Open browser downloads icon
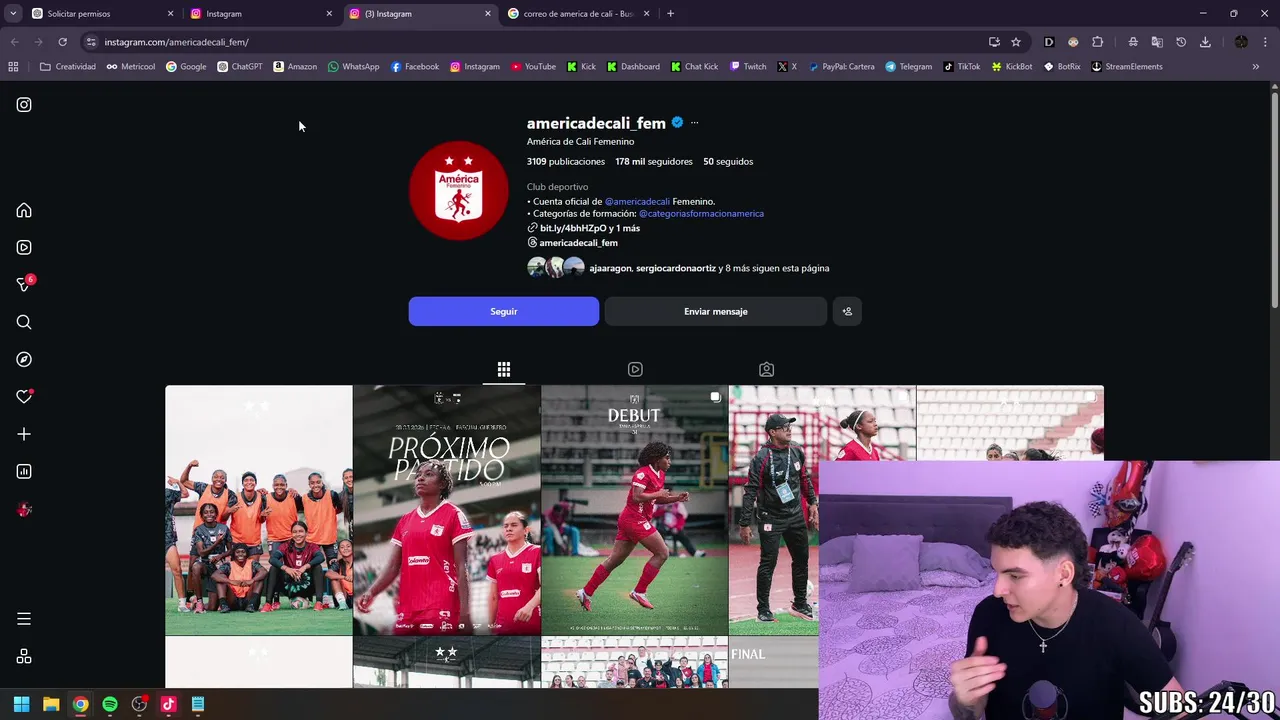Viewport: 1280px width, 720px height. tap(1205, 42)
